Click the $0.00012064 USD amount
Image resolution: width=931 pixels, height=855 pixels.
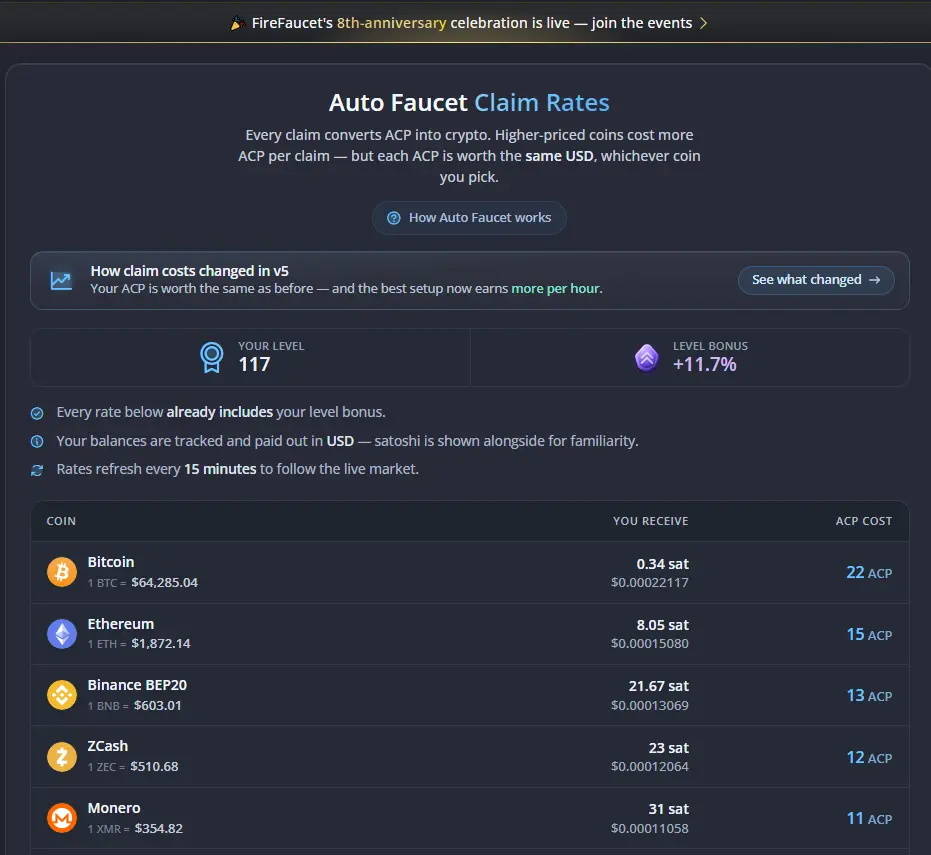(650, 767)
